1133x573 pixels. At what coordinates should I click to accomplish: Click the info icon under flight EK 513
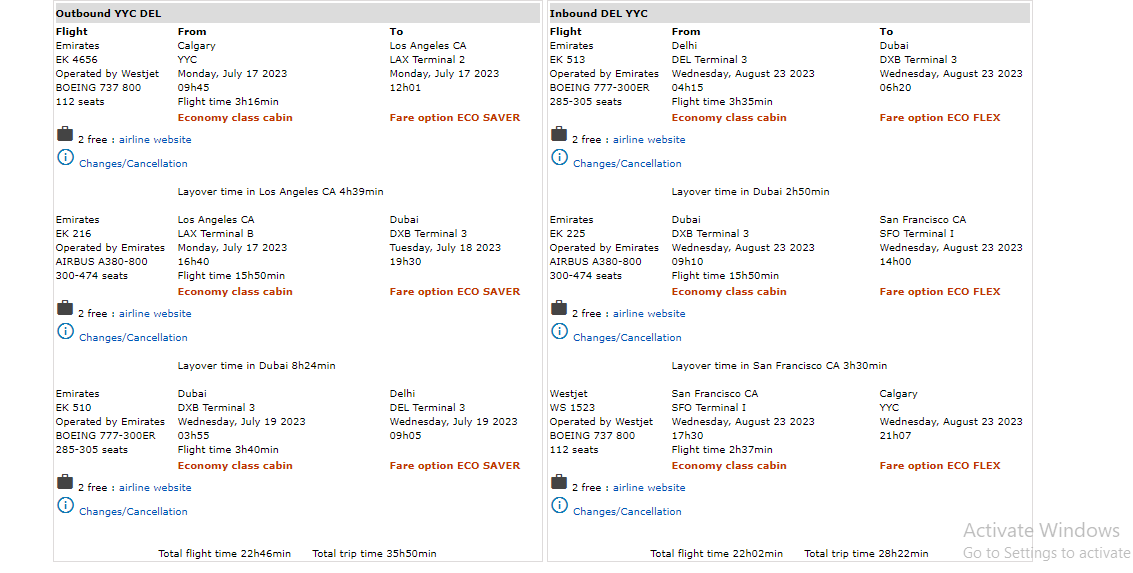coord(559,158)
